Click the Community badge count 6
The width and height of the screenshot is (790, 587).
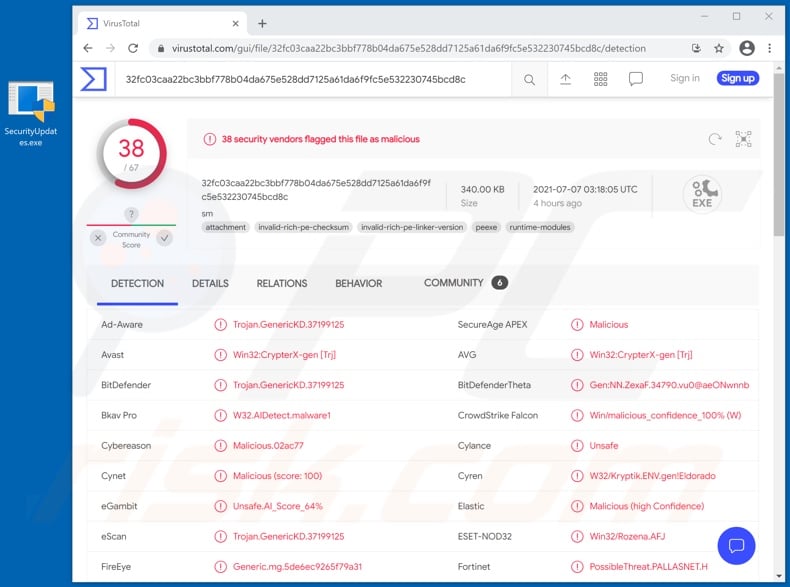click(x=499, y=283)
